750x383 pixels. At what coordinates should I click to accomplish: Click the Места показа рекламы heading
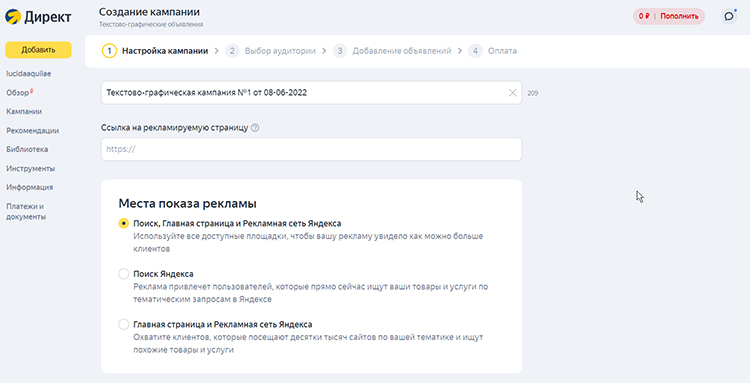click(188, 203)
